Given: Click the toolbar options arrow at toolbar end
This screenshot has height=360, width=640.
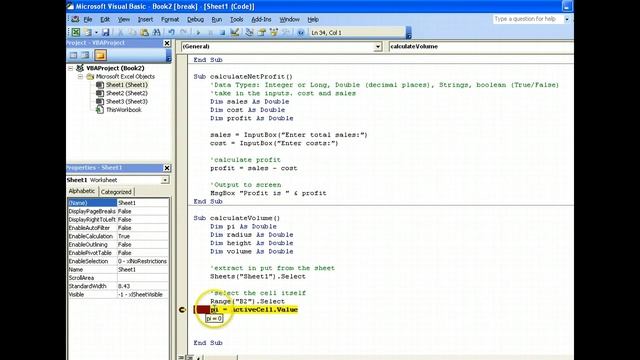Looking at the screenshot, I should pos(408,33).
